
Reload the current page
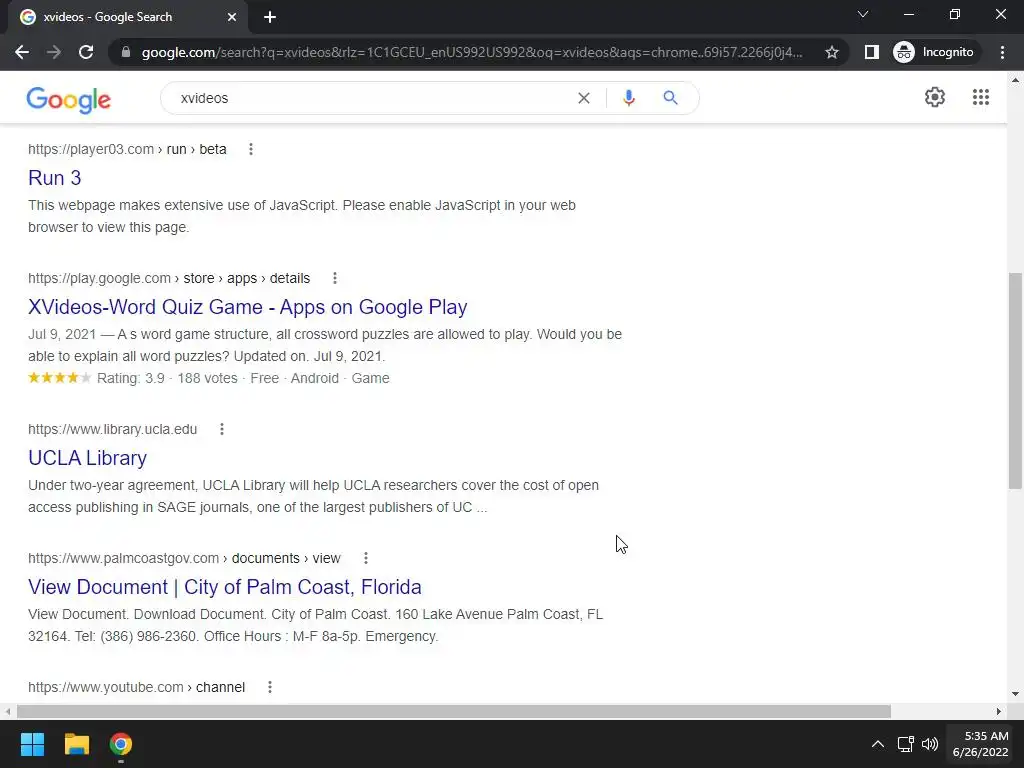point(86,52)
